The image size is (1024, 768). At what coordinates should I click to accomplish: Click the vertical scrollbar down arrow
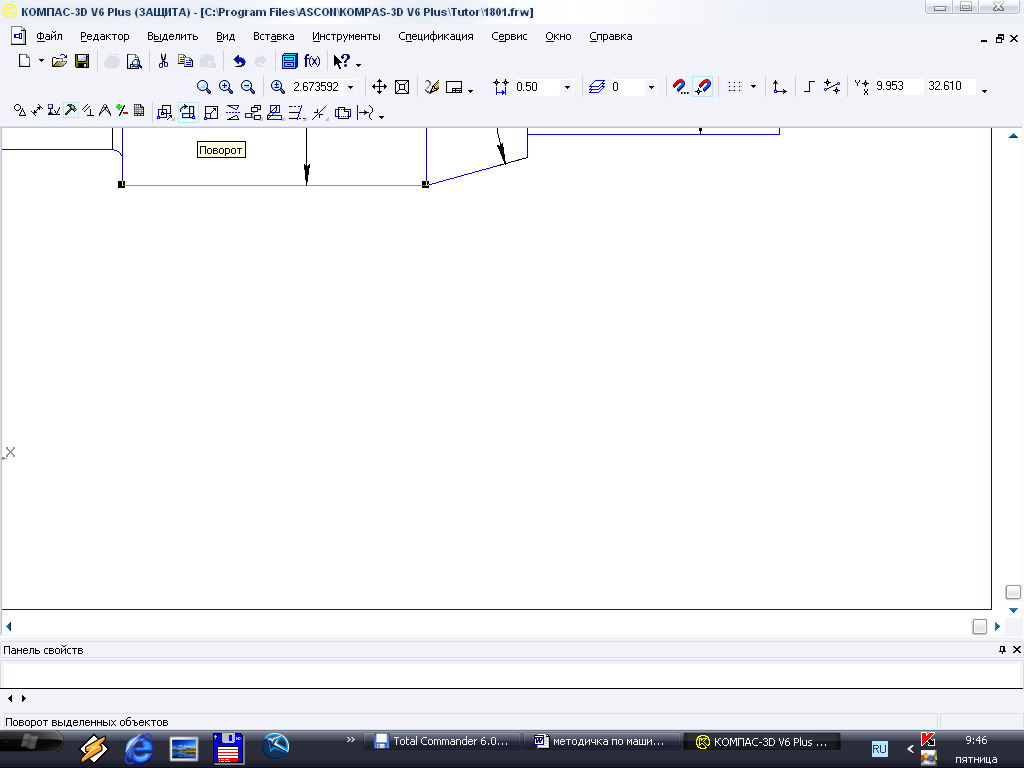(x=1013, y=611)
